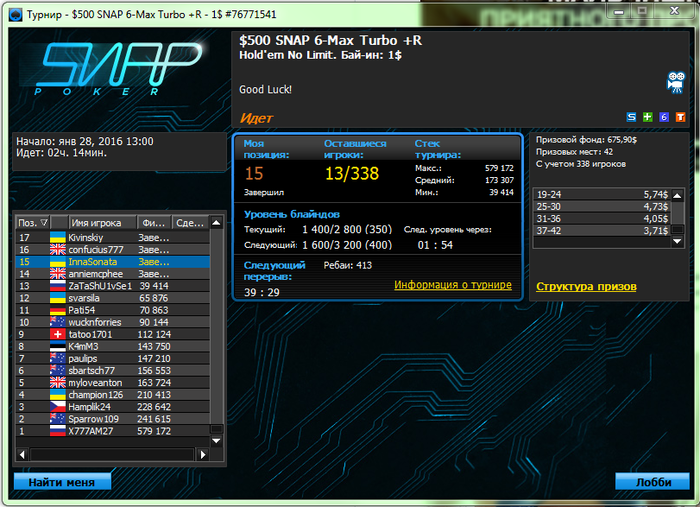Select the prize row 31-36
The height and width of the screenshot is (507, 700).
pos(602,219)
